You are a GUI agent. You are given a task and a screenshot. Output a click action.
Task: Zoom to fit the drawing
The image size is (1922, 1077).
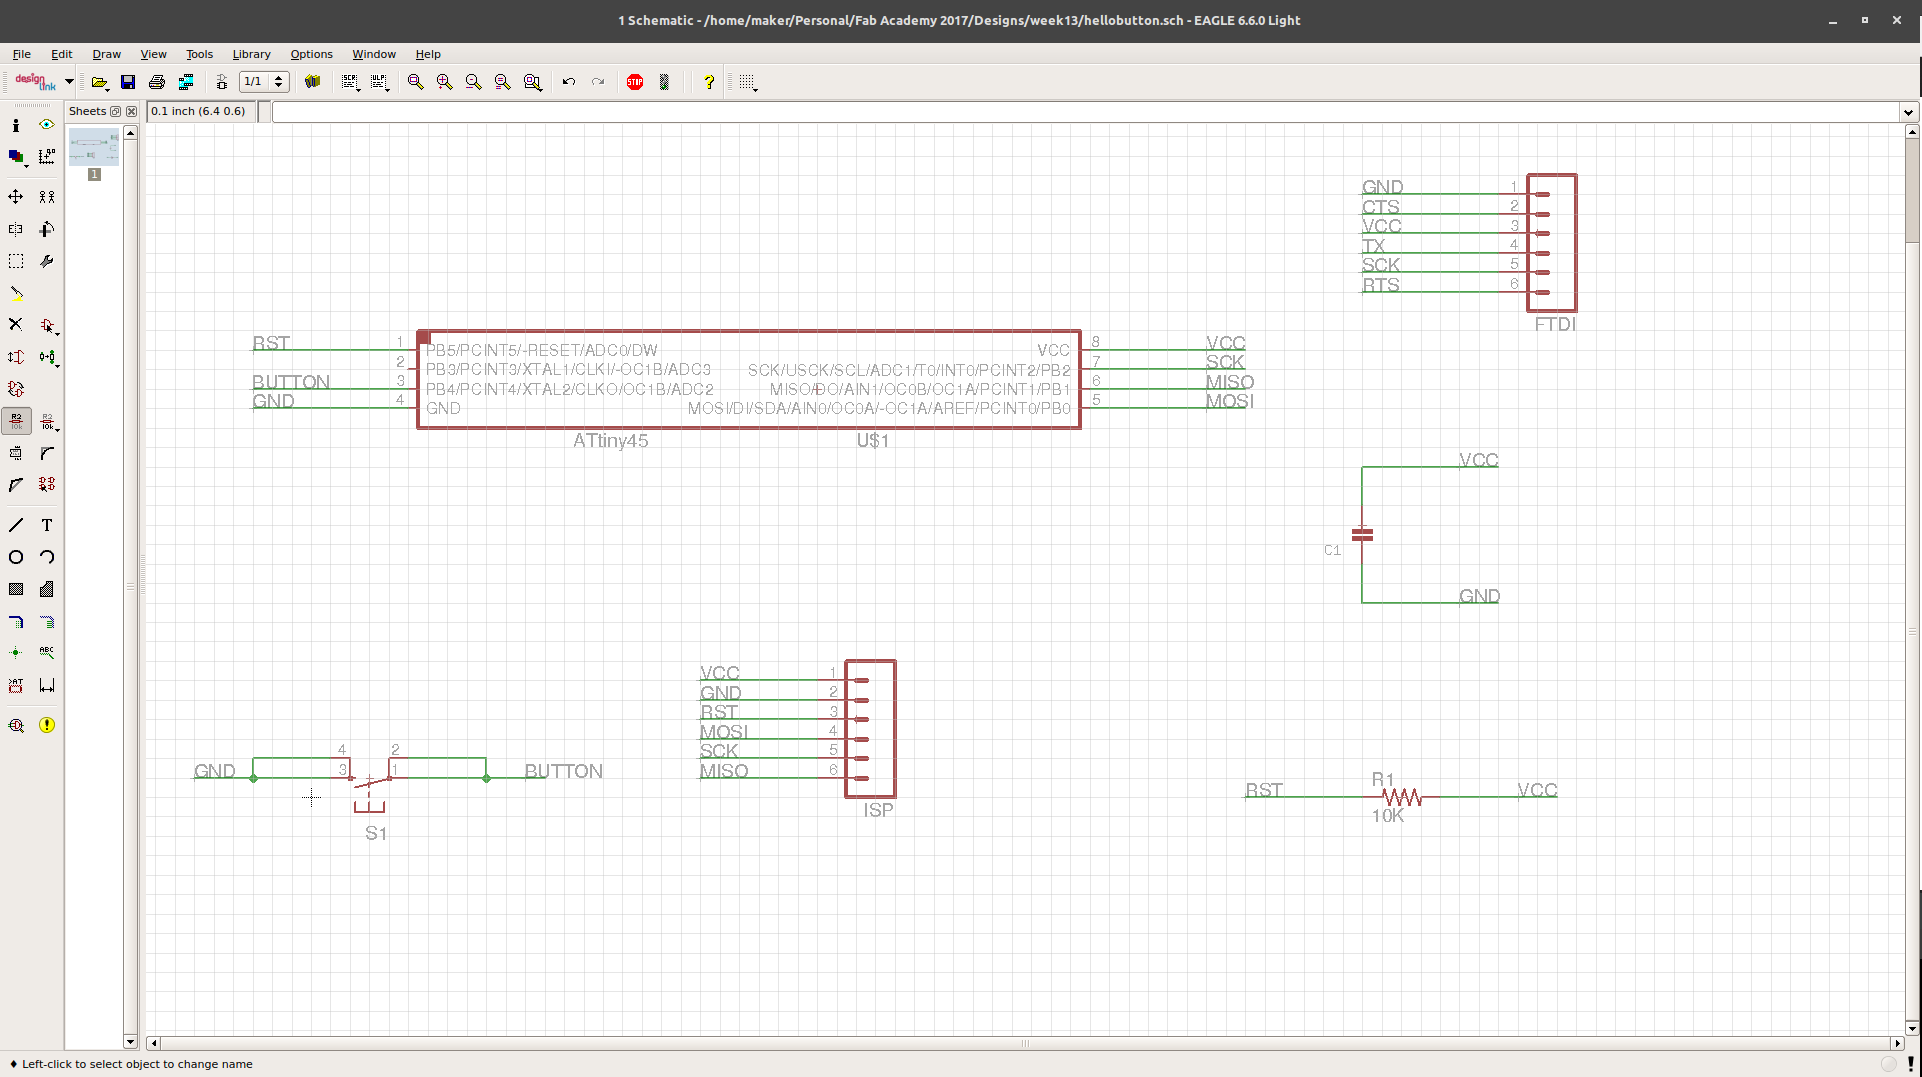tap(416, 82)
